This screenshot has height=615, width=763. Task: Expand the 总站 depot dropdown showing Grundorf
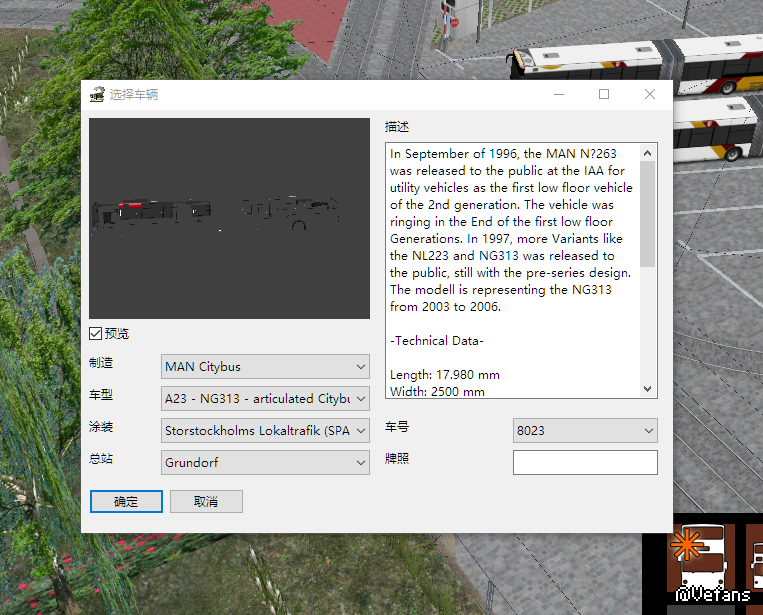[265, 463]
